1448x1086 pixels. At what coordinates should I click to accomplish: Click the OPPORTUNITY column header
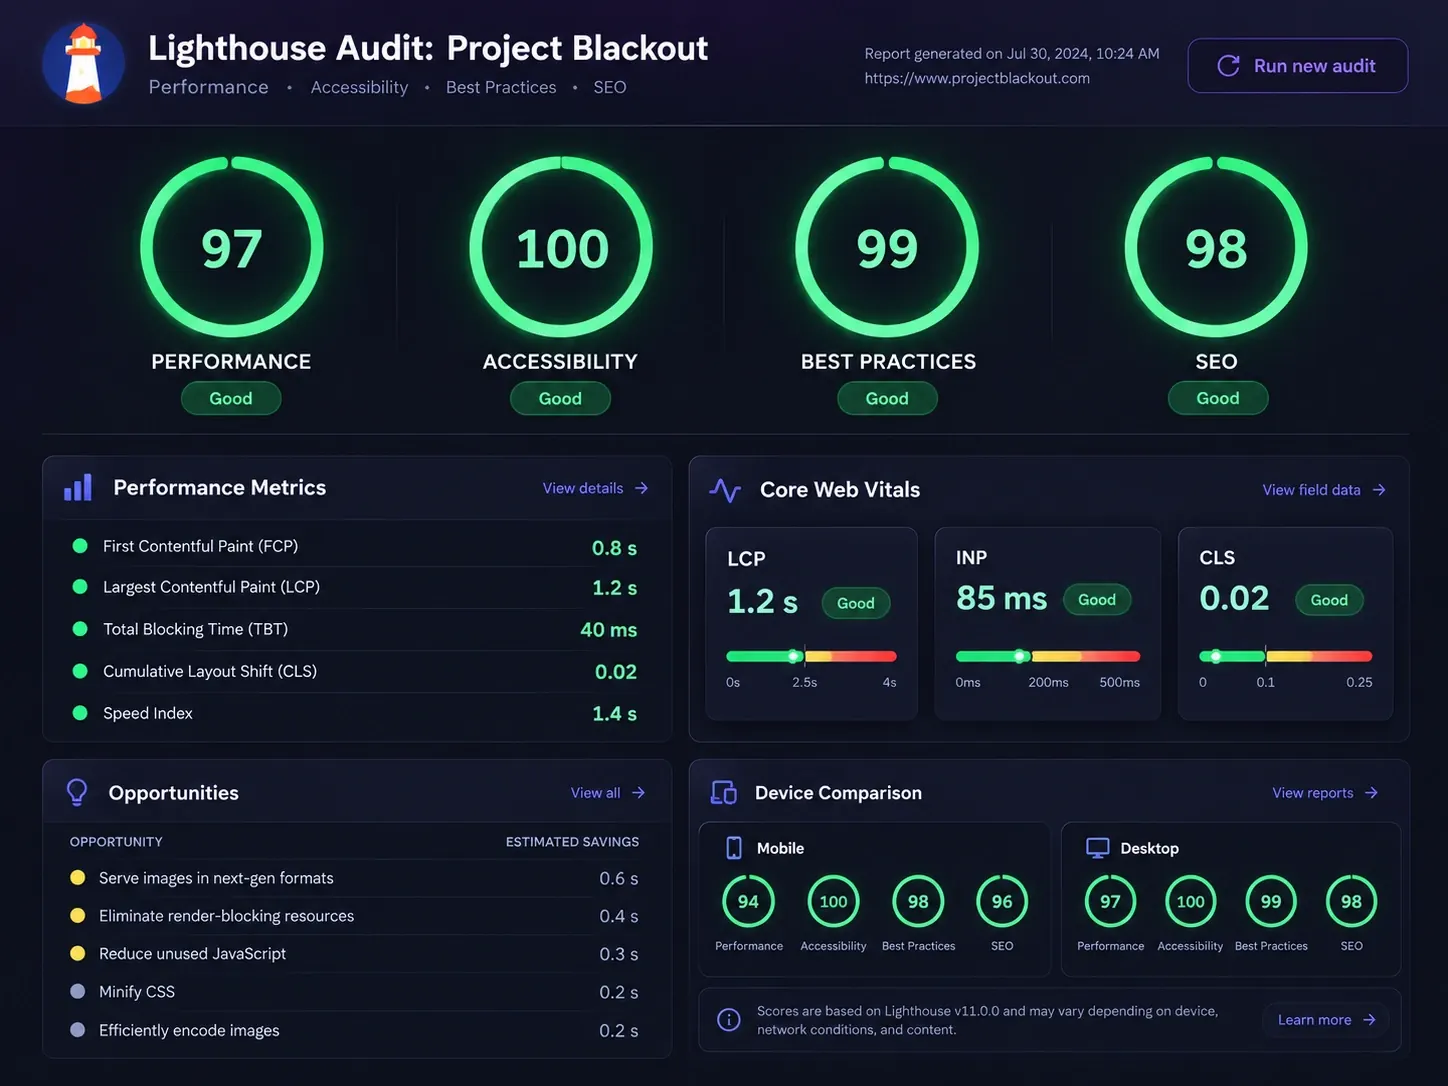click(116, 842)
